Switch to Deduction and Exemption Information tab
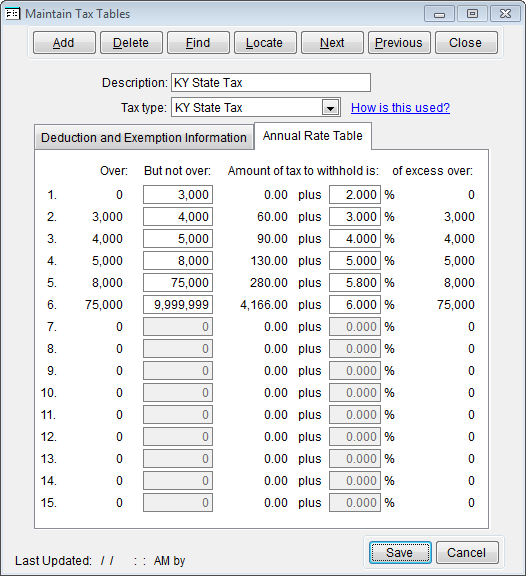Viewport: 526px width, 576px height. [x=144, y=138]
